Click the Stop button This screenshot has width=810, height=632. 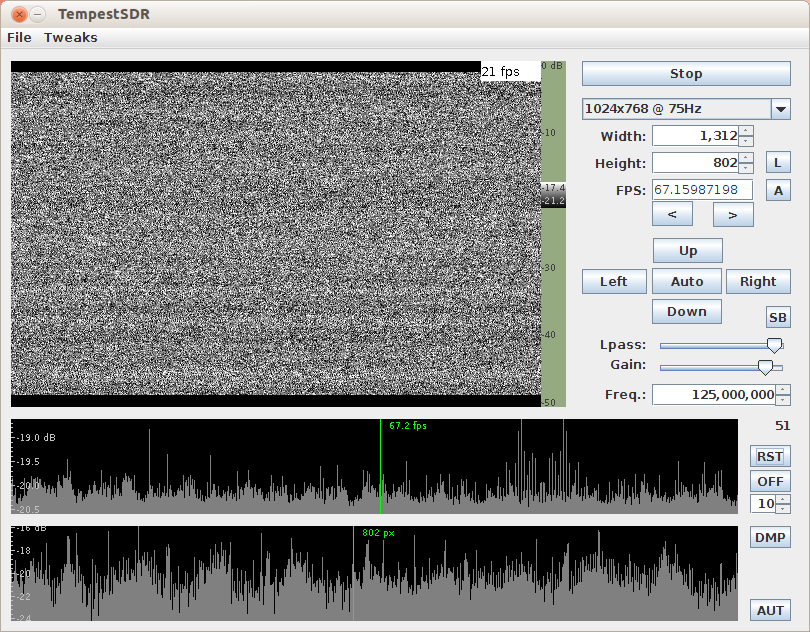686,74
